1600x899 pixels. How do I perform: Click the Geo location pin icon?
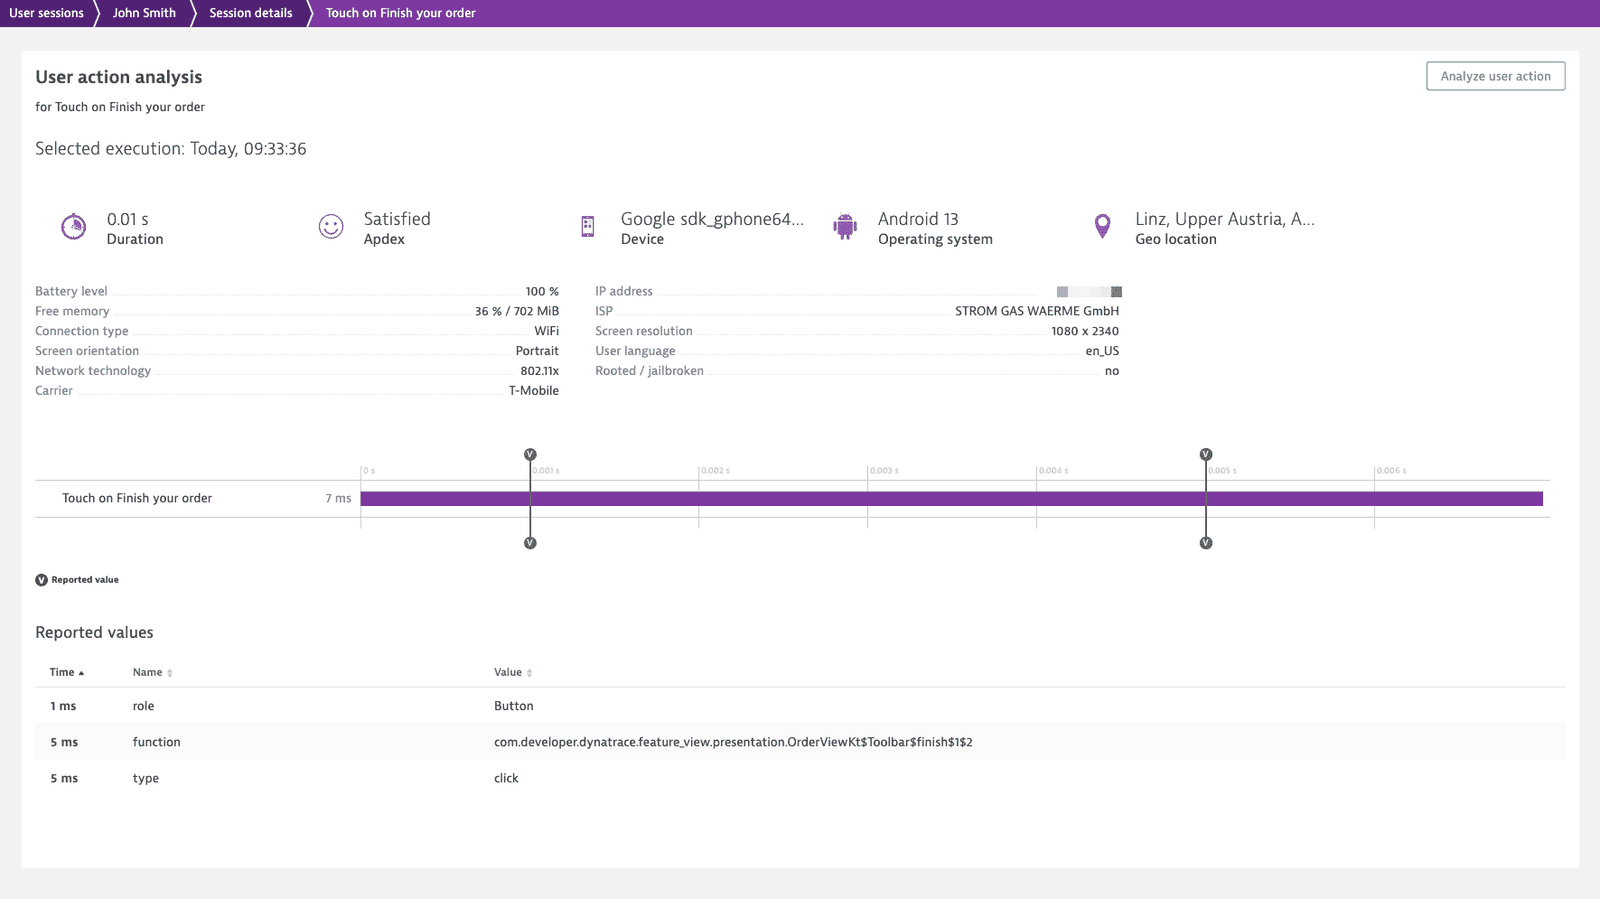1102,227
